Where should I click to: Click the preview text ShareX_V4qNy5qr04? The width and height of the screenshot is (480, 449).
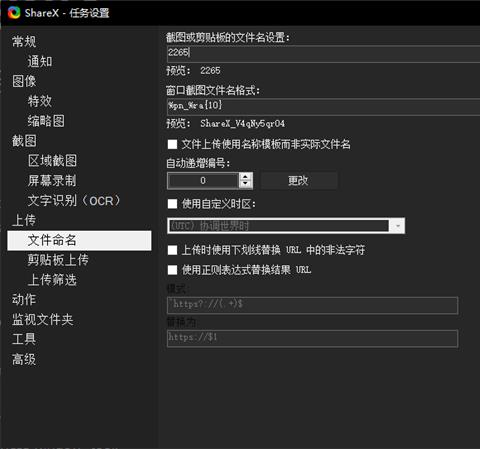243,124
